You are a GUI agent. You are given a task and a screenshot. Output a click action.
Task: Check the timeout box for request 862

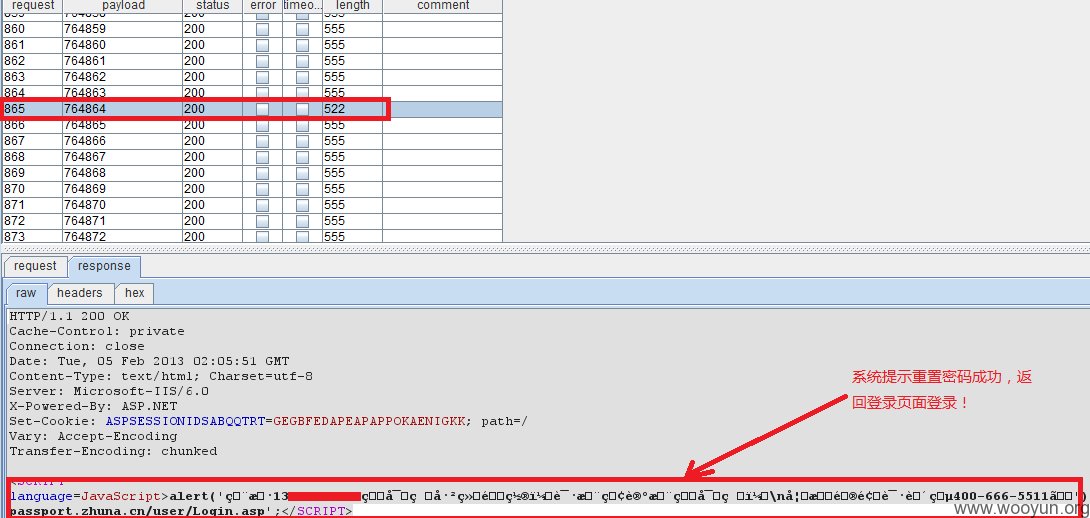pos(302,61)
